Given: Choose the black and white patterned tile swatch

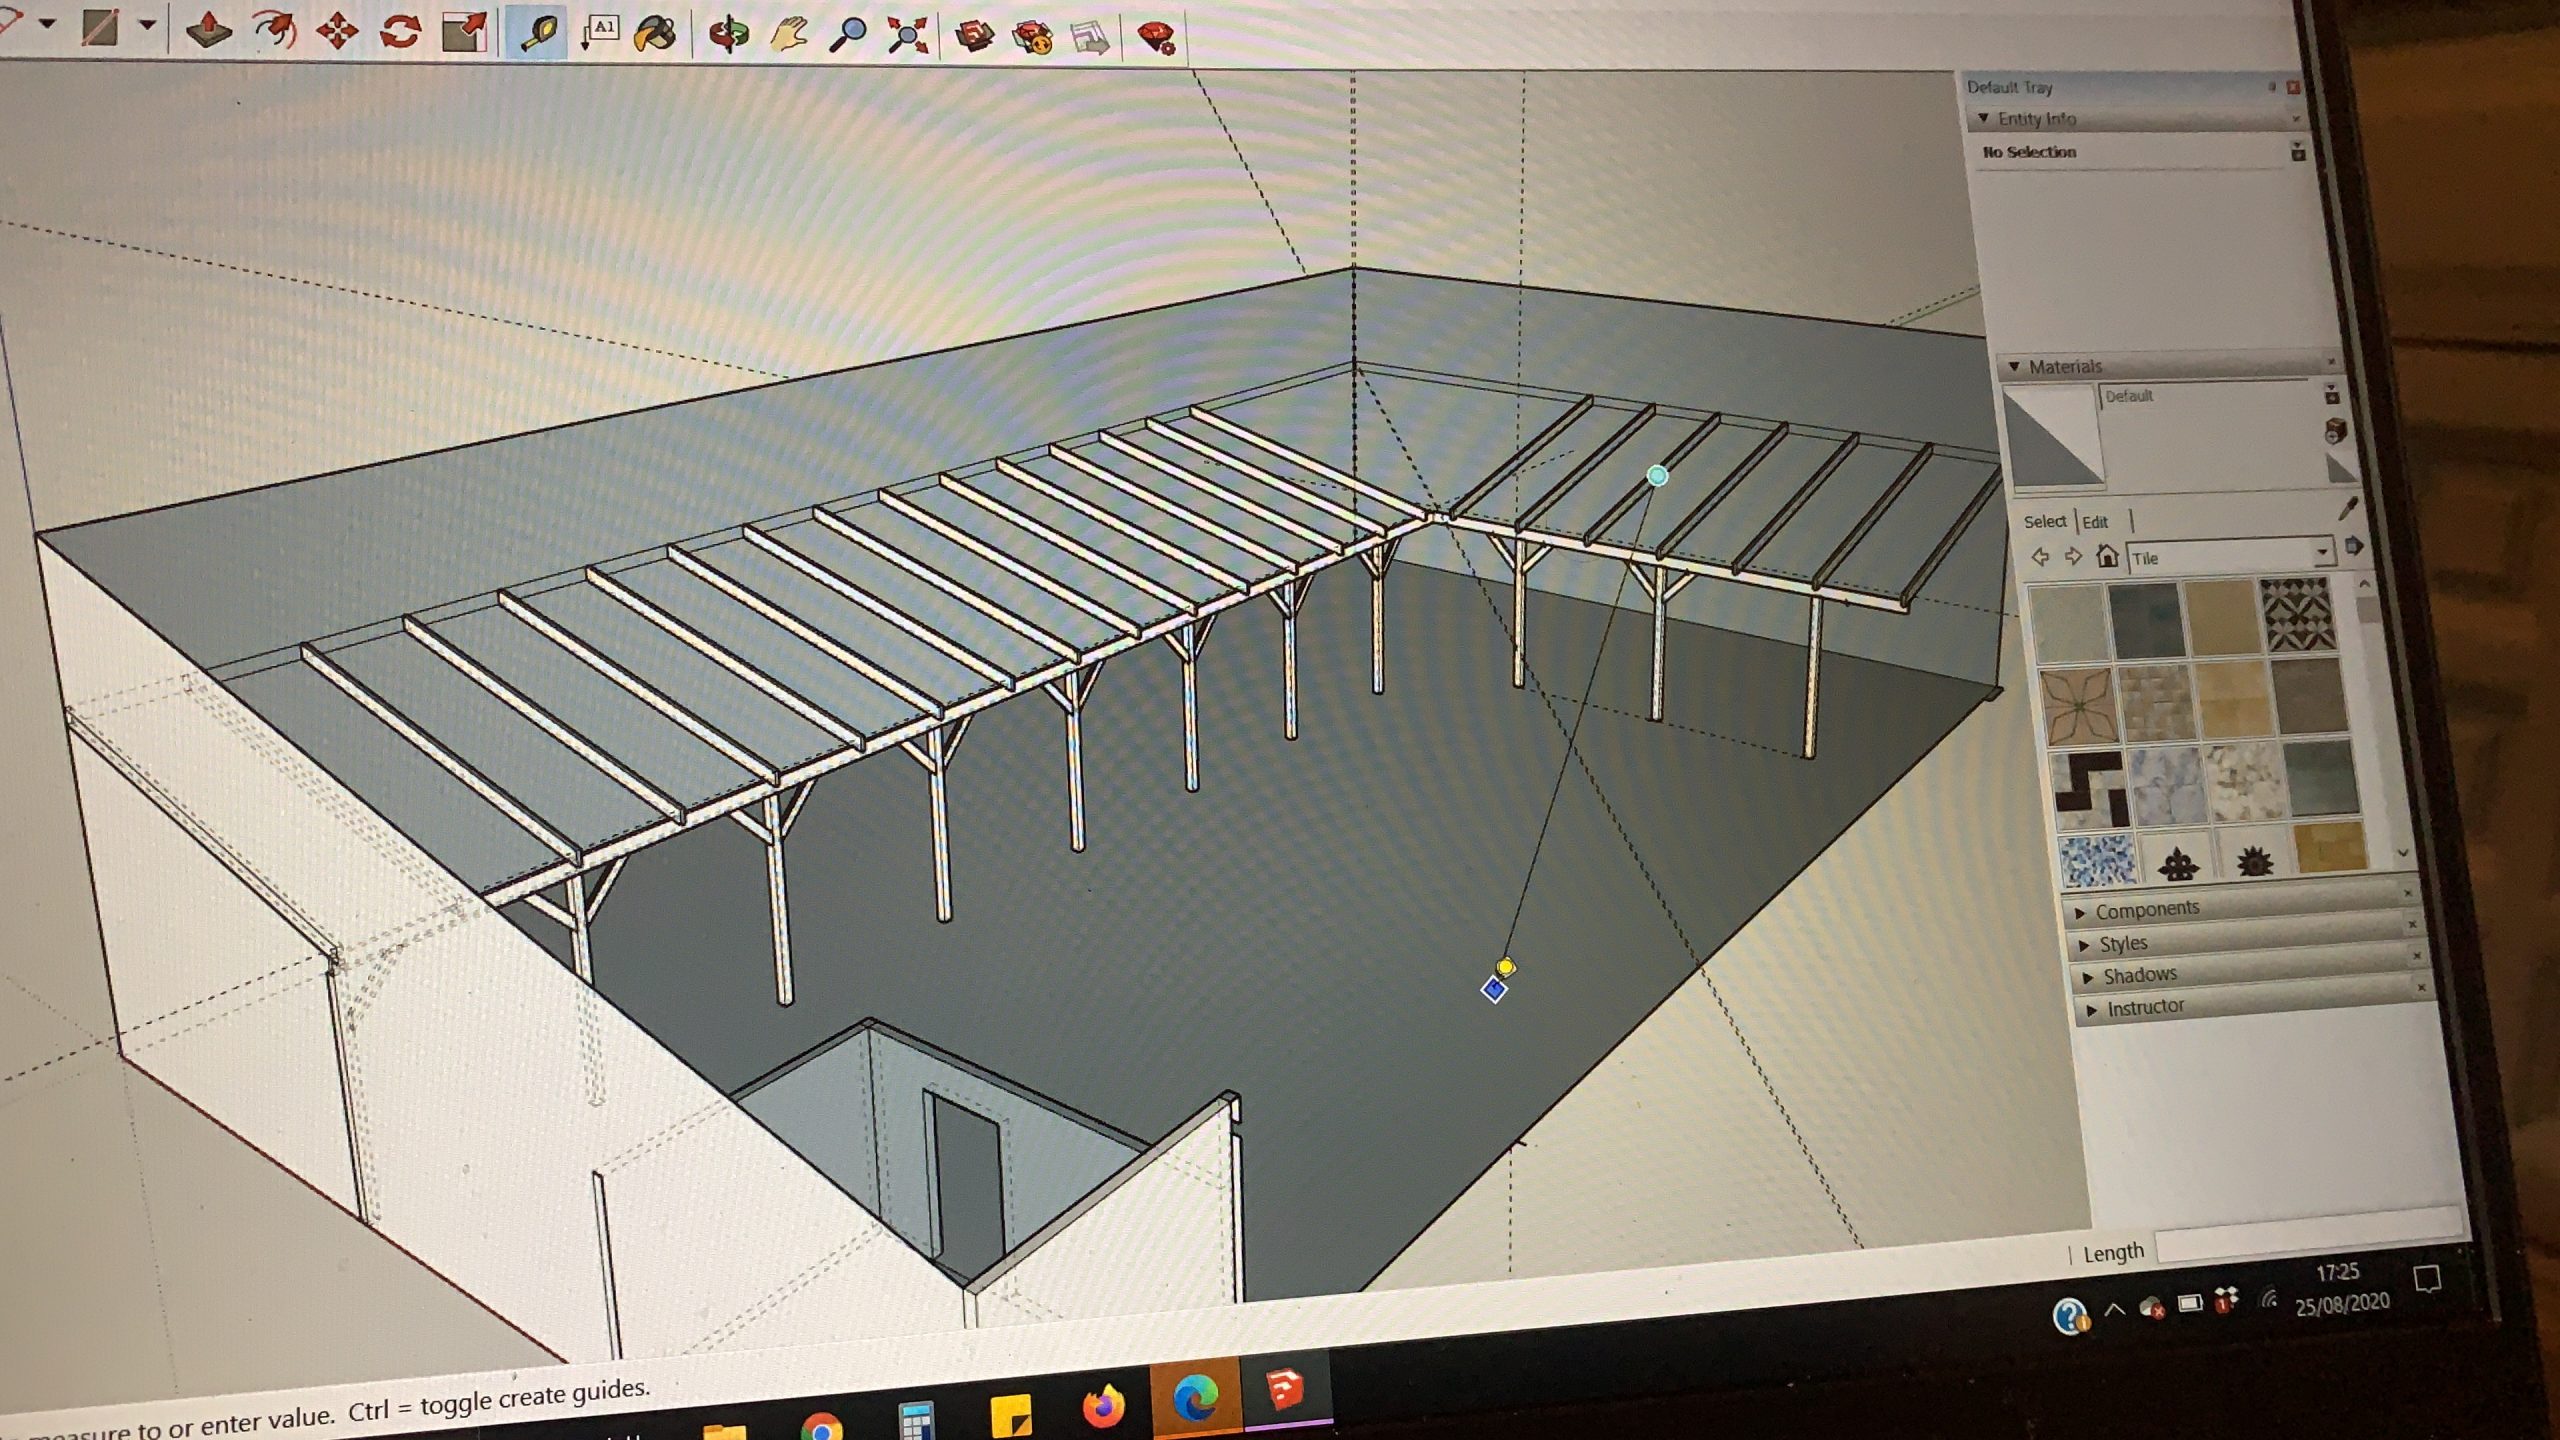Looking at the screenshot, I should (x=2297, y=612).
